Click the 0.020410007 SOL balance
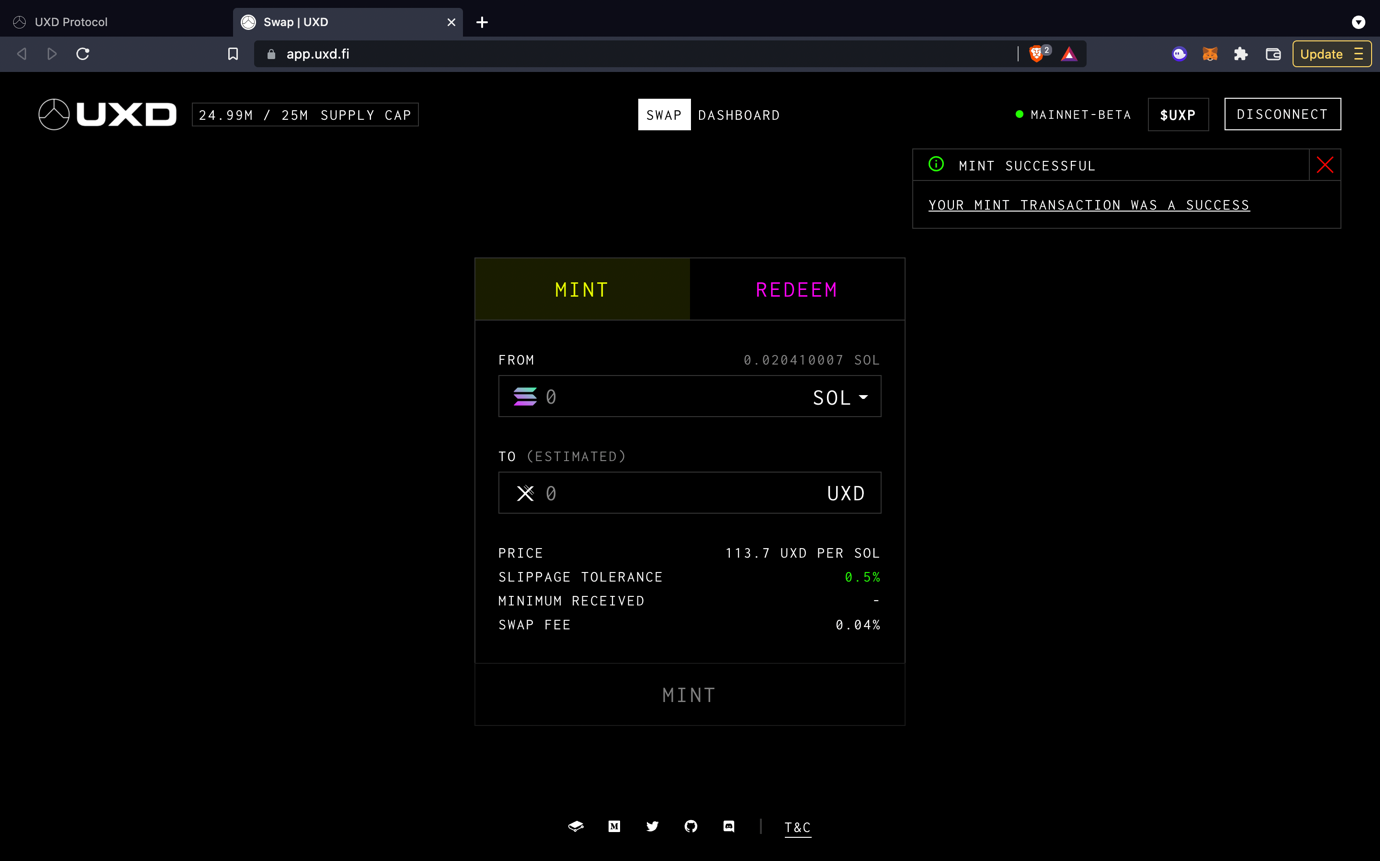 pyautogui.click(x=812, y=360)
